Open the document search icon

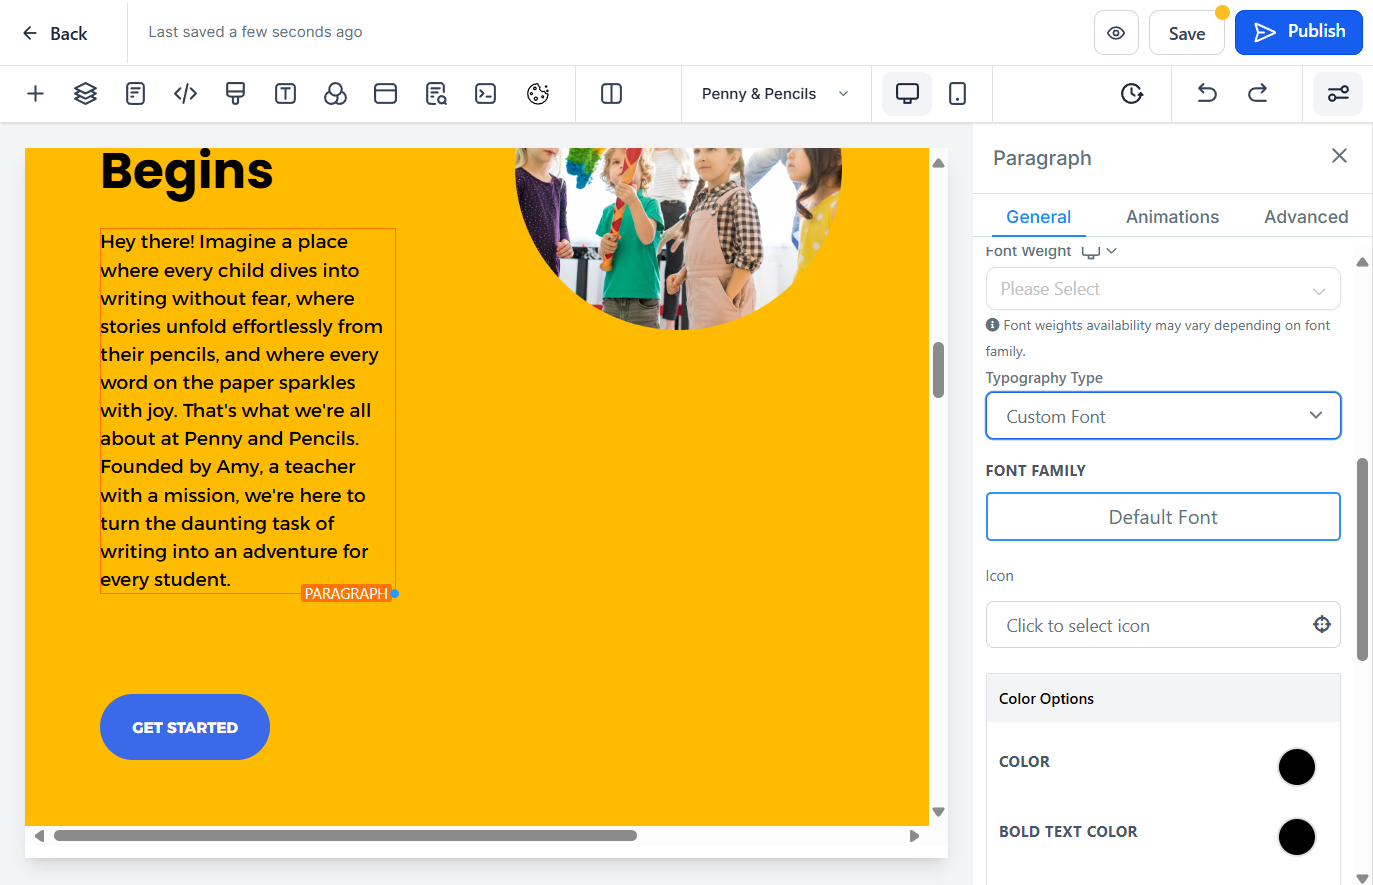[x=436, y=94]
